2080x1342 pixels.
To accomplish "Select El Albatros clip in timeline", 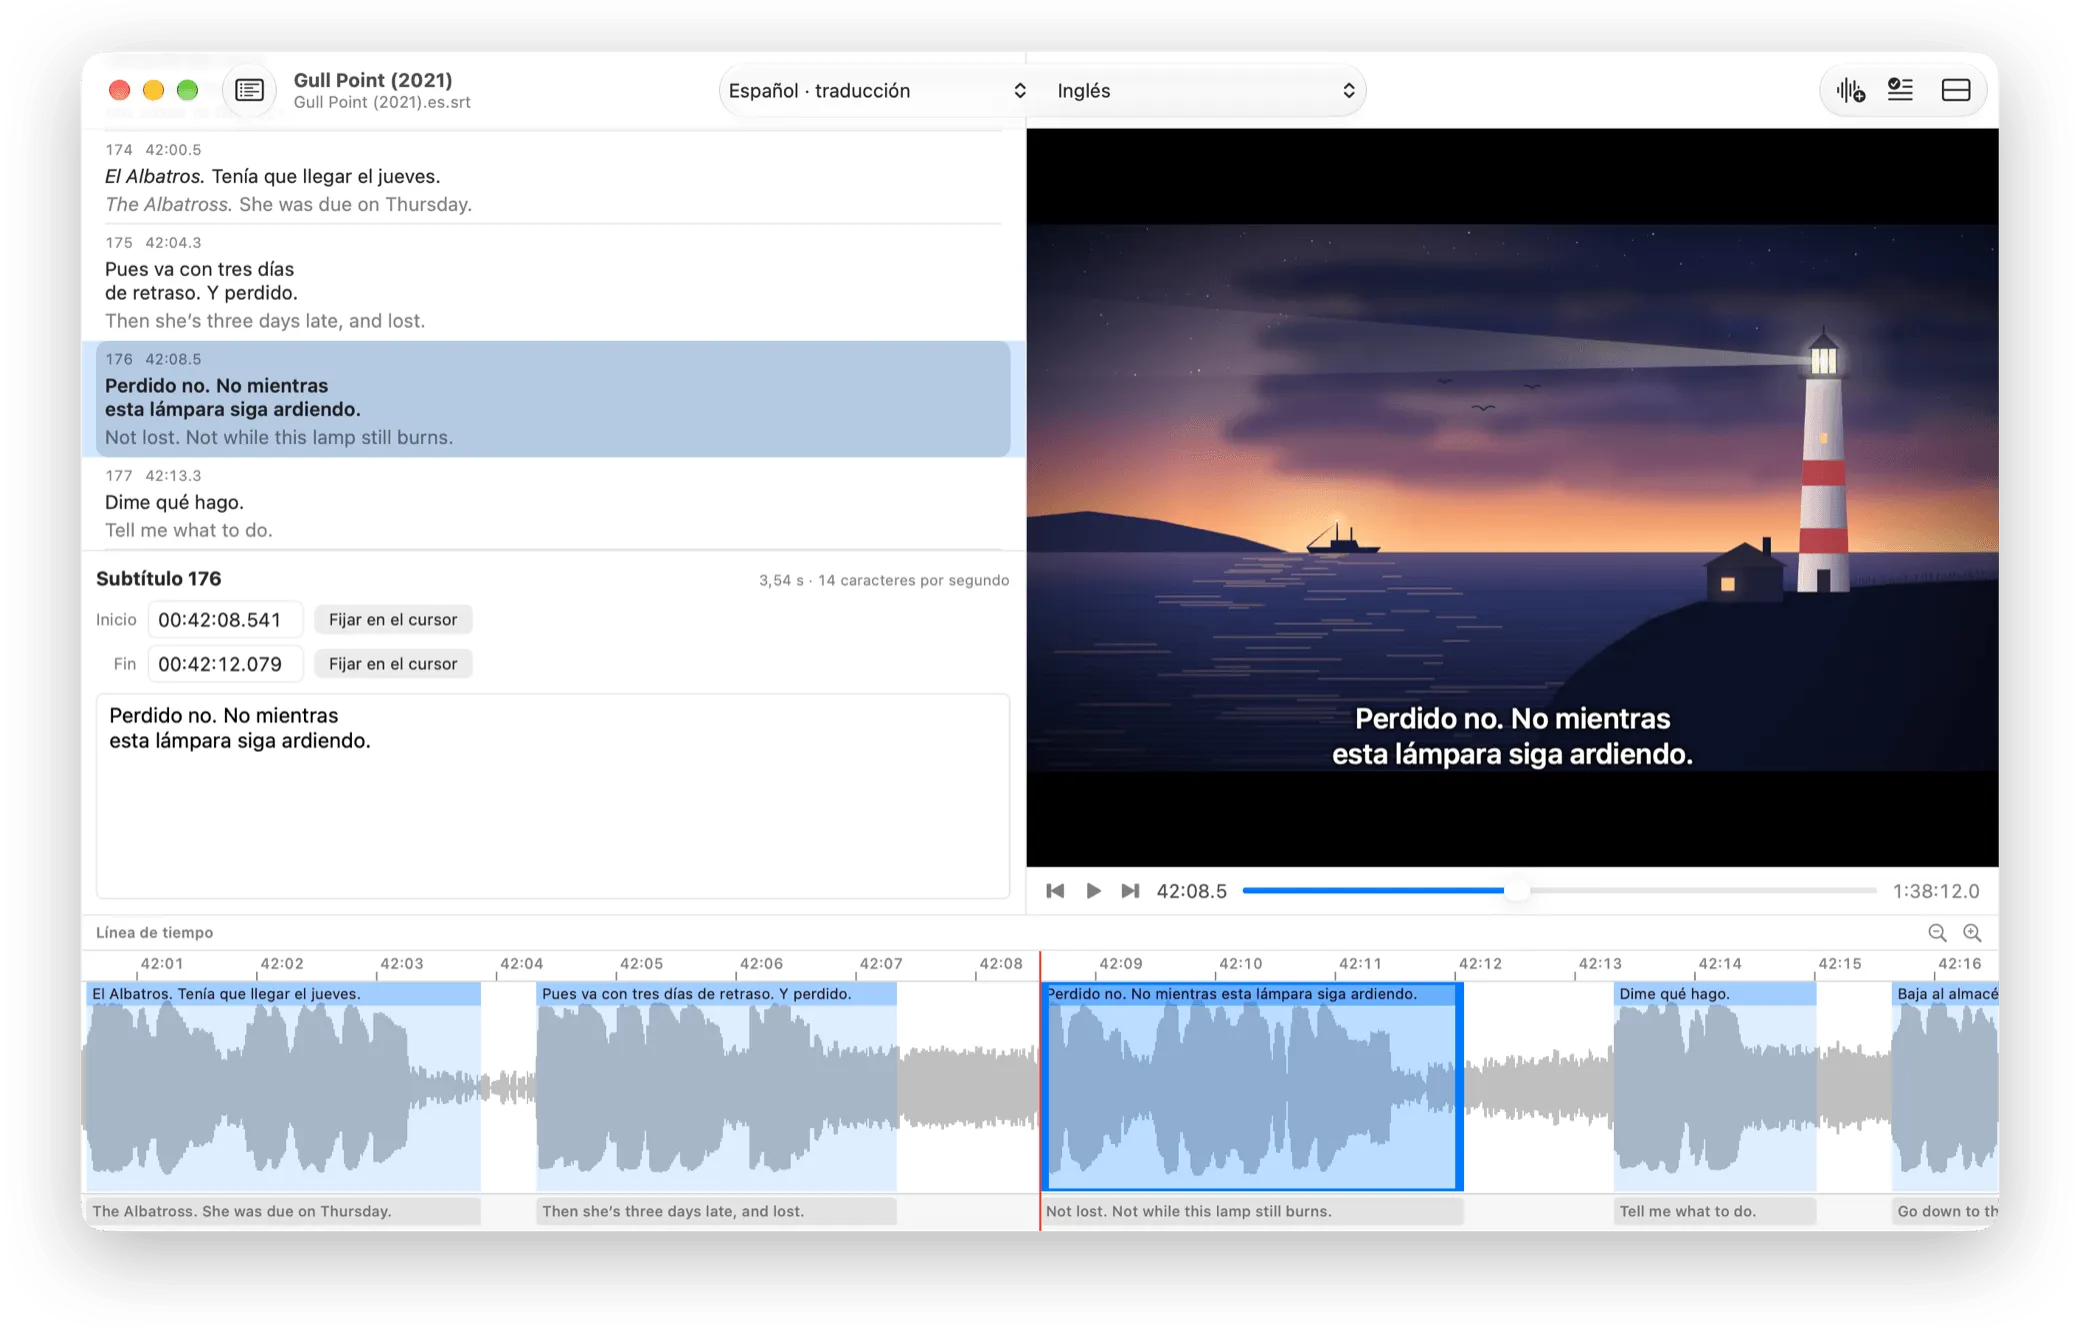I will 283,1086.
